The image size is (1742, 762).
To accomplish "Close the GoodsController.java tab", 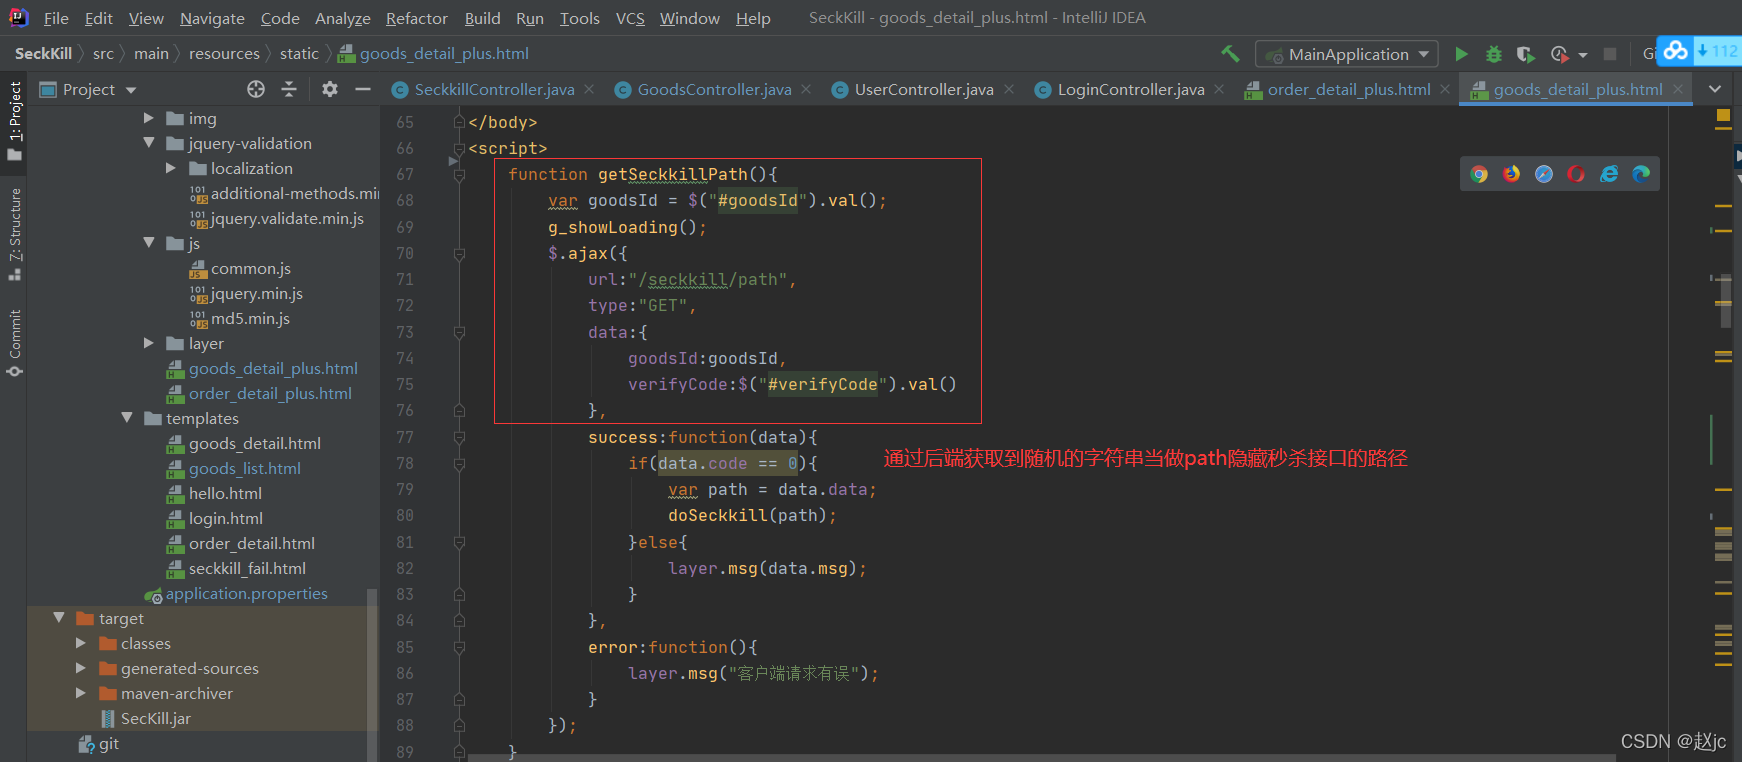I will point(806,89).
